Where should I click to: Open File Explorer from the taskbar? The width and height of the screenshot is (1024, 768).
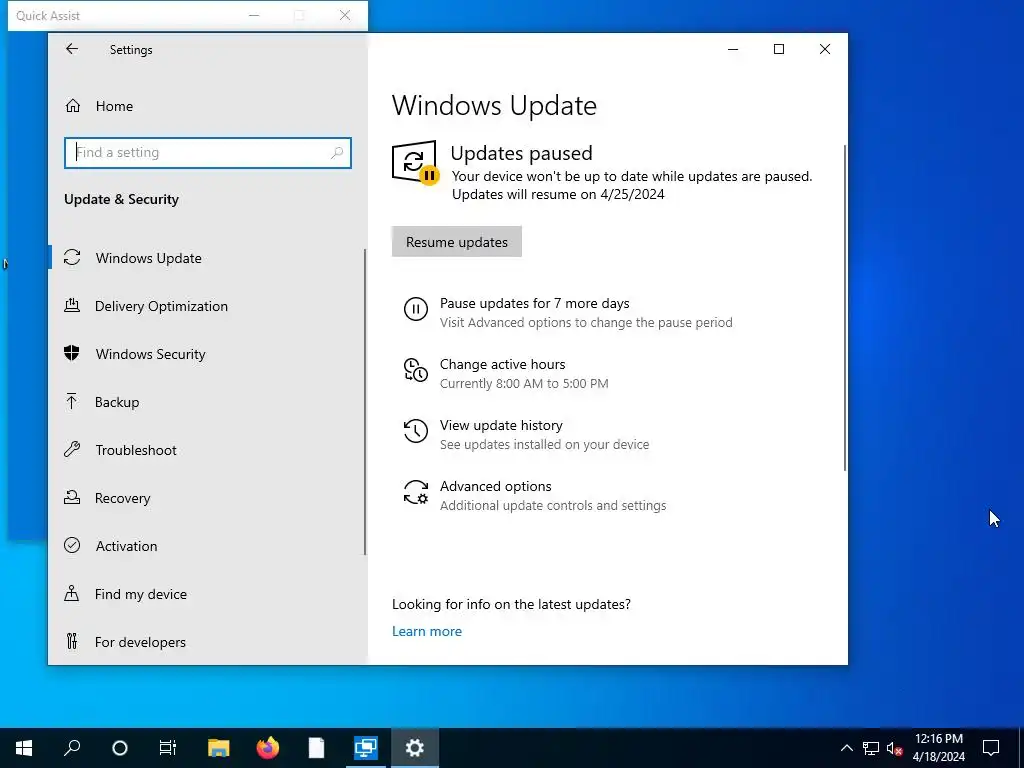[219, 748]
